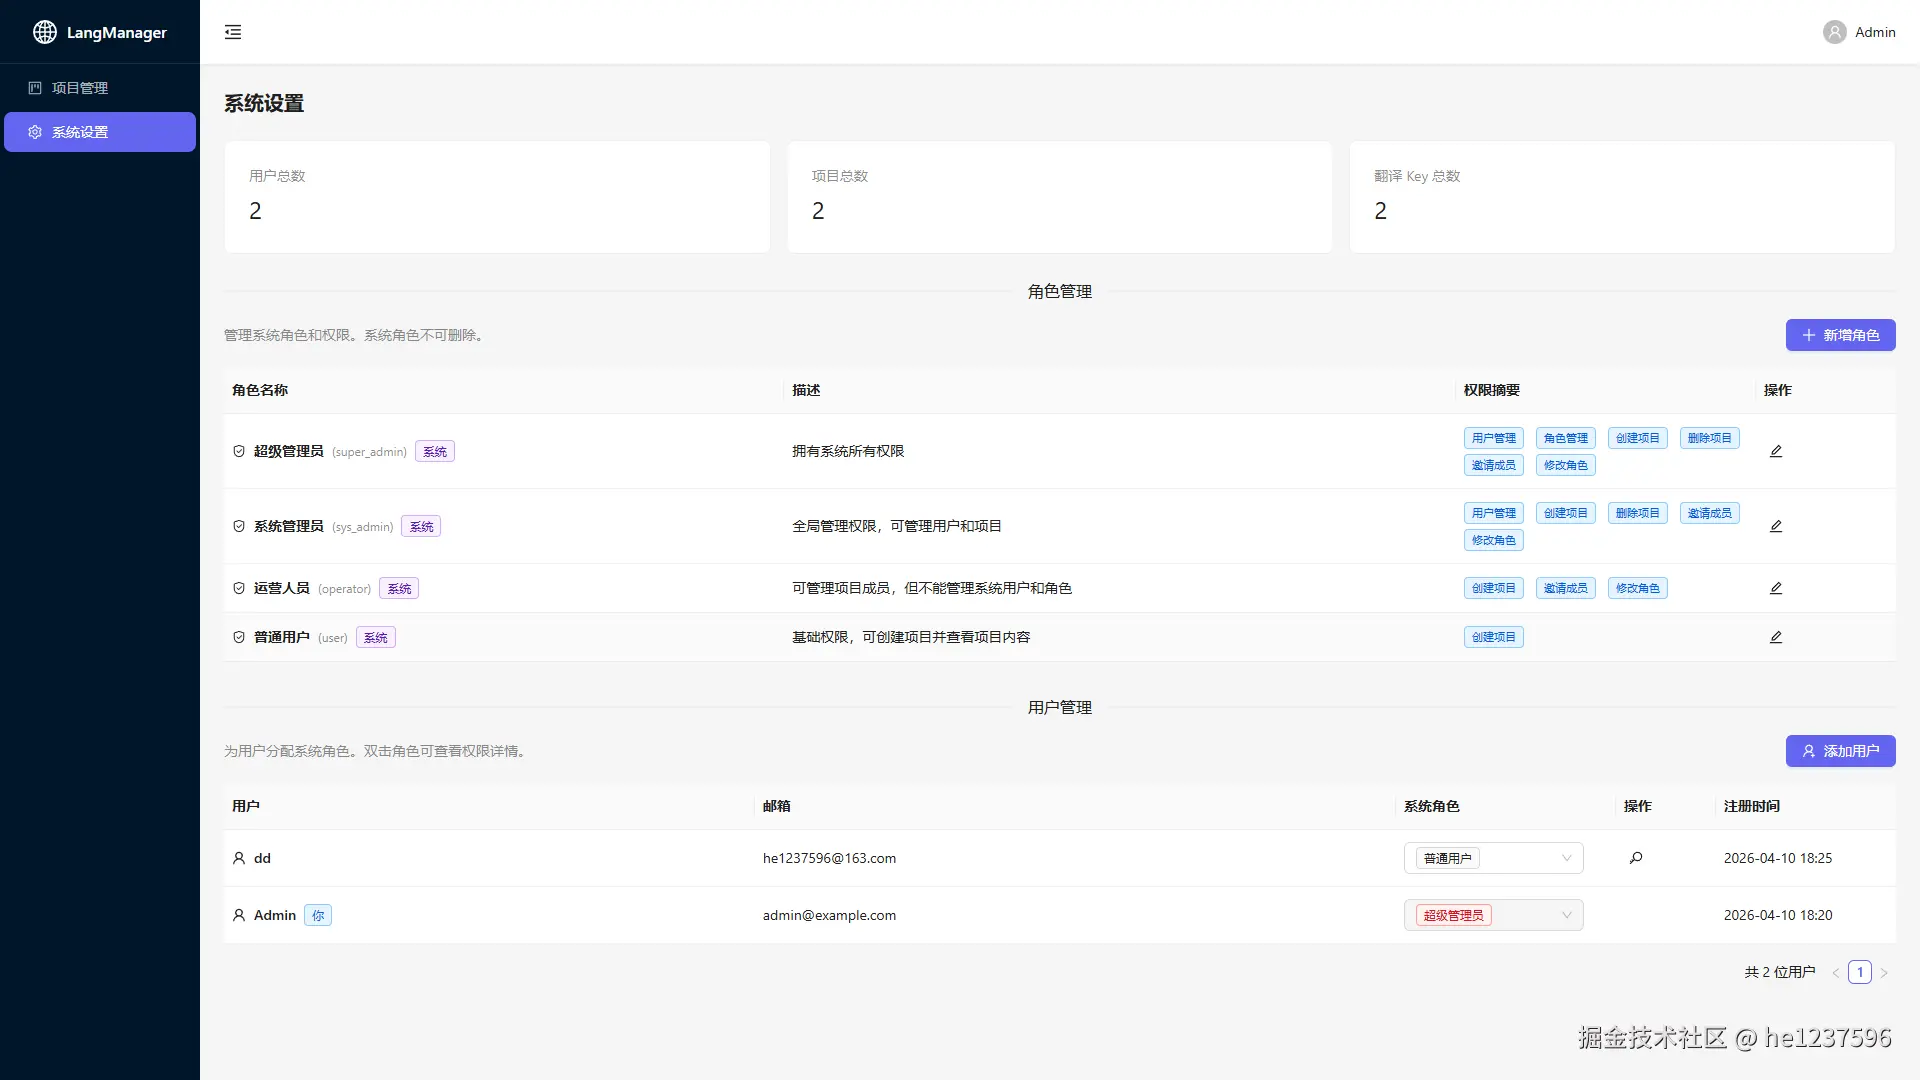Click the Admin avatar icon in the header
The height and width of the screenshot is (1080, 1920).
click(1834, 32)
